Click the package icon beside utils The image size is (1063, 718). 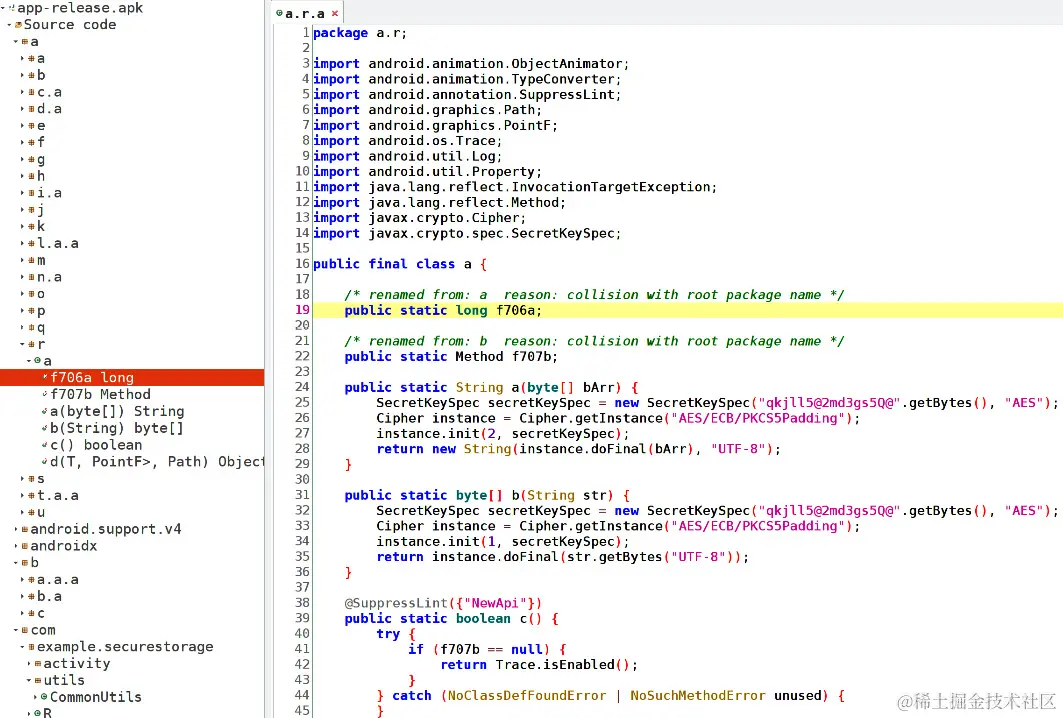[37, 680]
